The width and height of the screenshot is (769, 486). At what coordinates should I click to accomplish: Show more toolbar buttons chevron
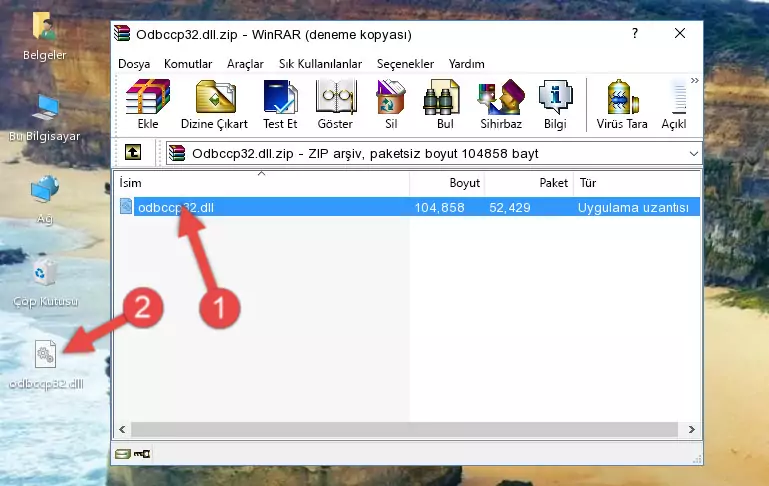point(694,80)
